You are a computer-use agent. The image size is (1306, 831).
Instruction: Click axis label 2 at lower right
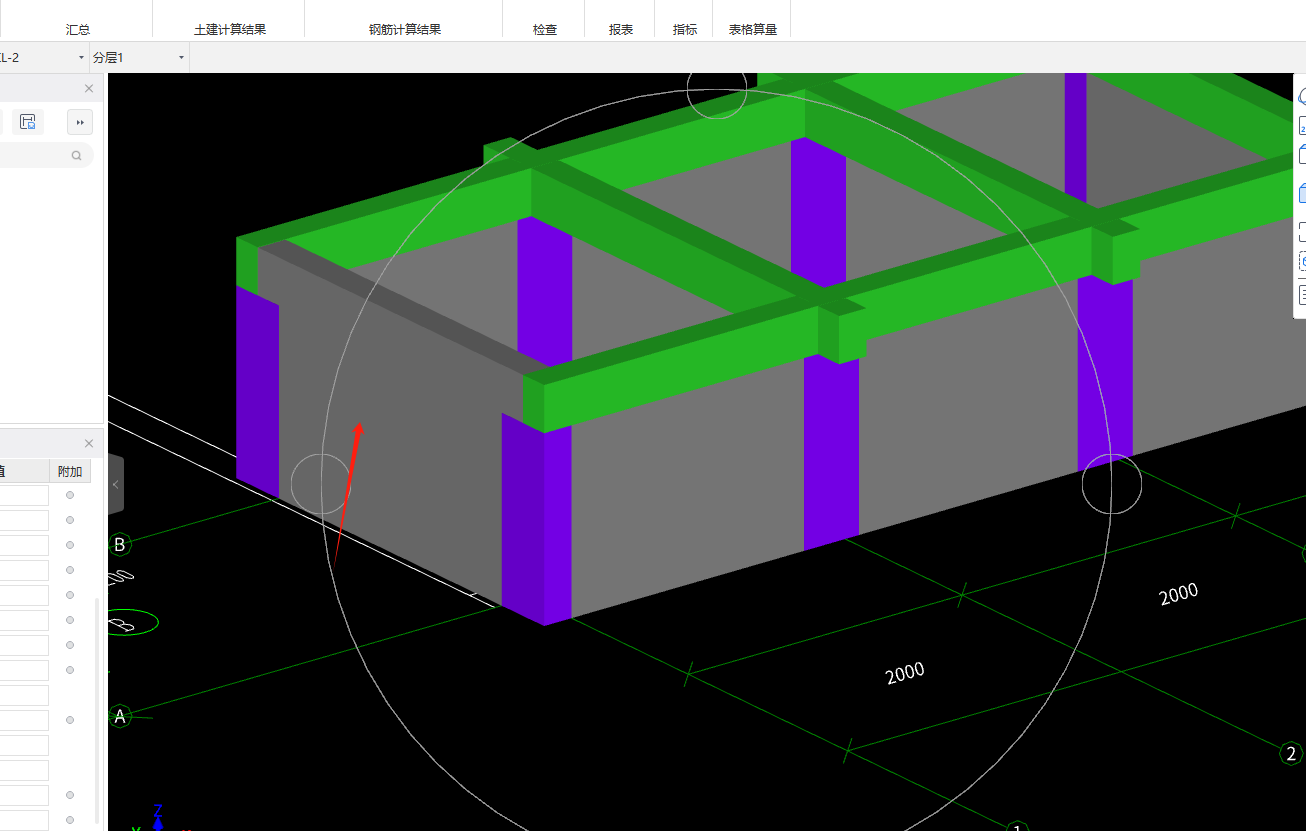[x=1291, y=753]
